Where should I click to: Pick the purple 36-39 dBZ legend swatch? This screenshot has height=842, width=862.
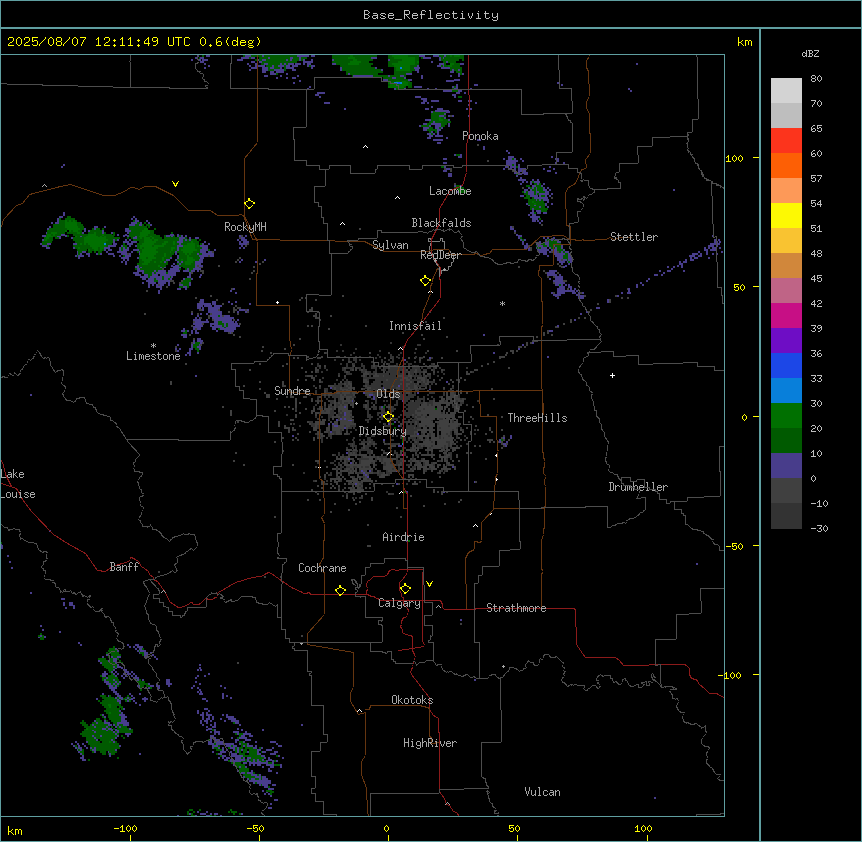coord(786,341)
